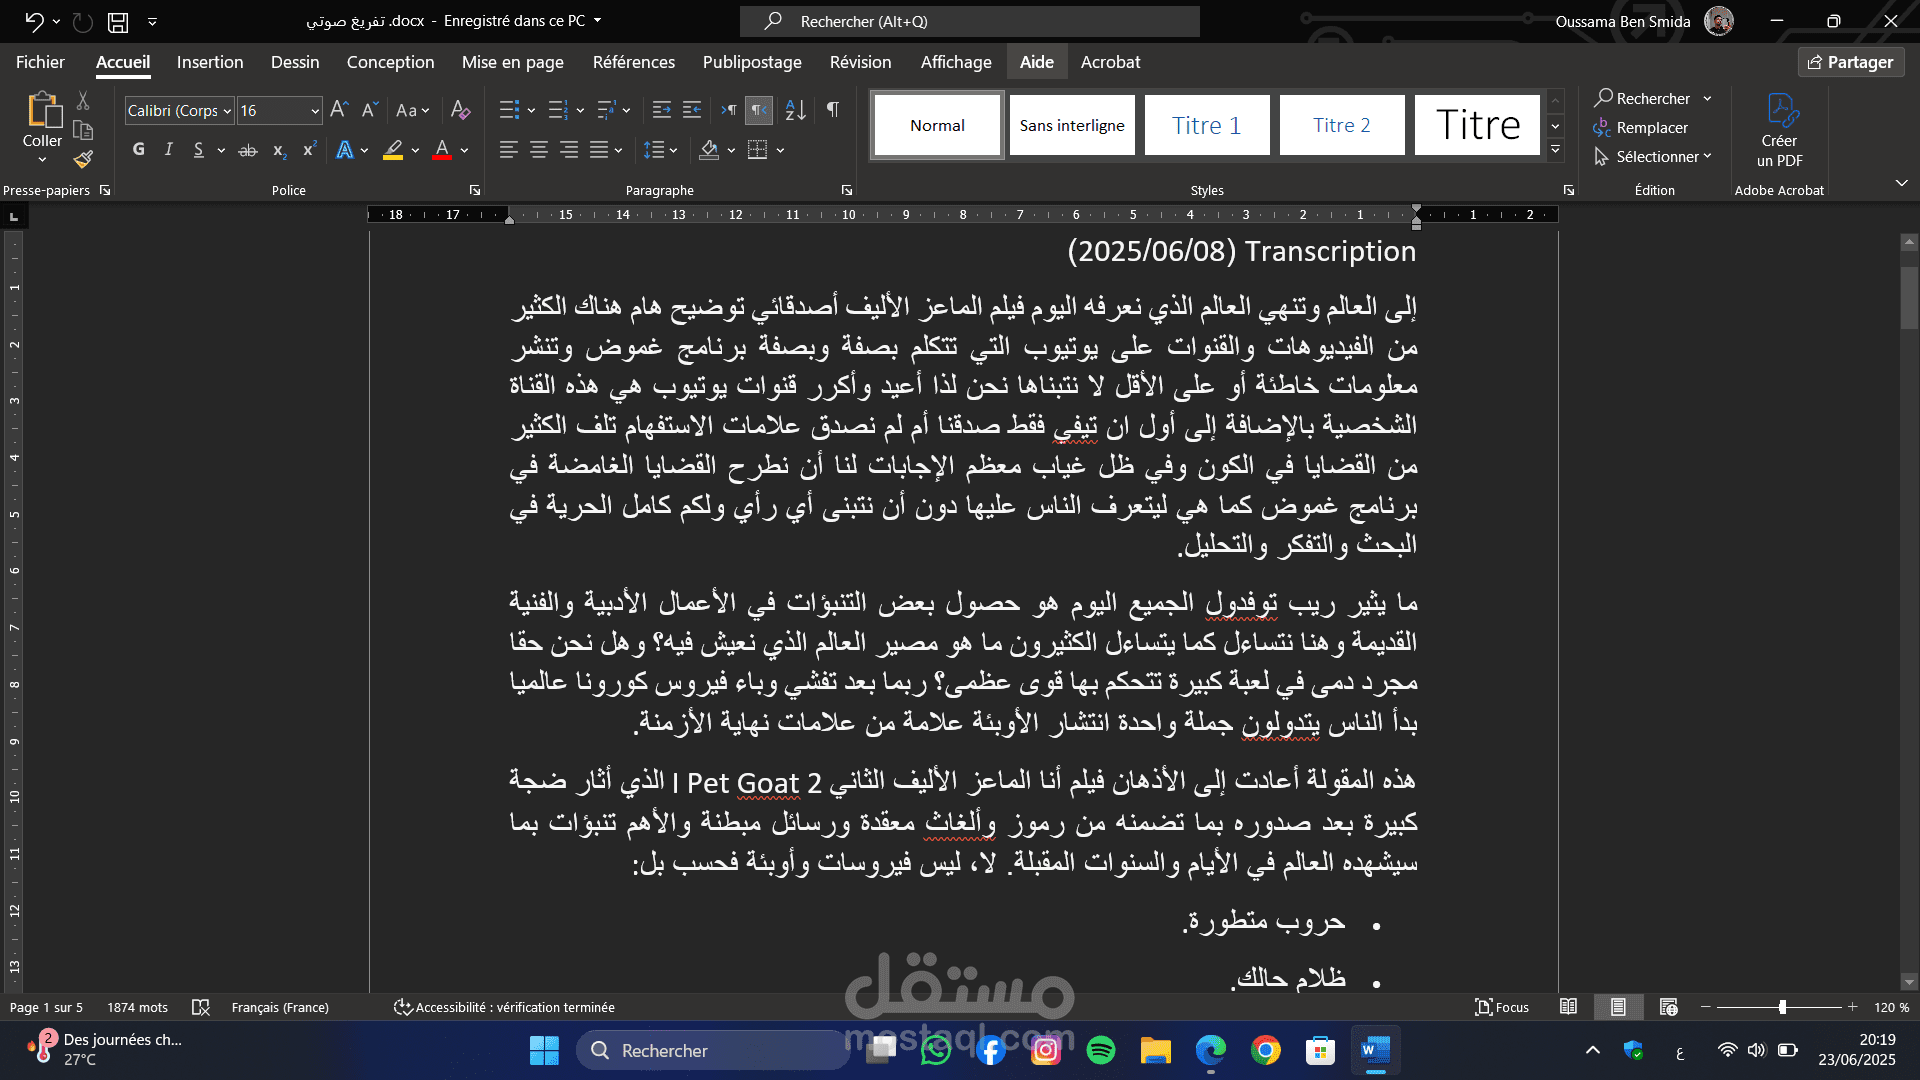Apply the Titre 1 style
Image resolution: width=1920 pixels, height=1080 pixels.
pos(1207,125)
